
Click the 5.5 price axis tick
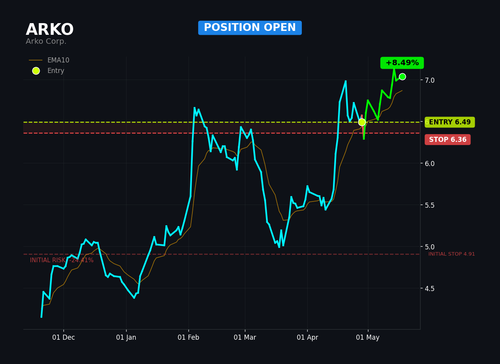[x=430, y=205]
